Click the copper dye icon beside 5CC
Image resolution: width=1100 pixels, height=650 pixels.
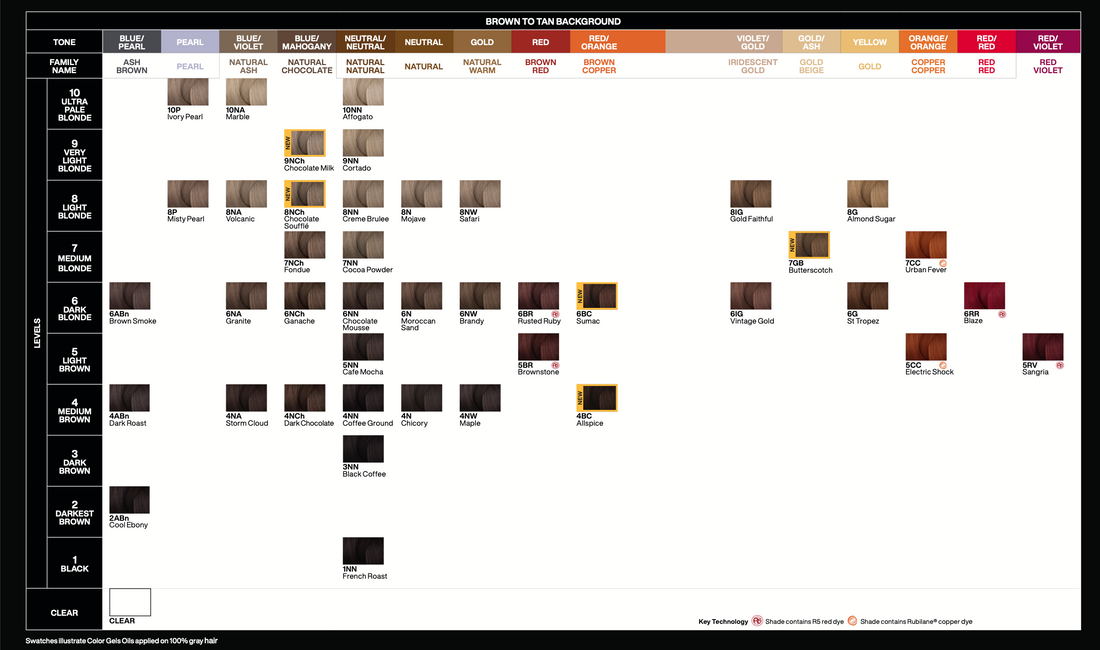tap(941, 365)
